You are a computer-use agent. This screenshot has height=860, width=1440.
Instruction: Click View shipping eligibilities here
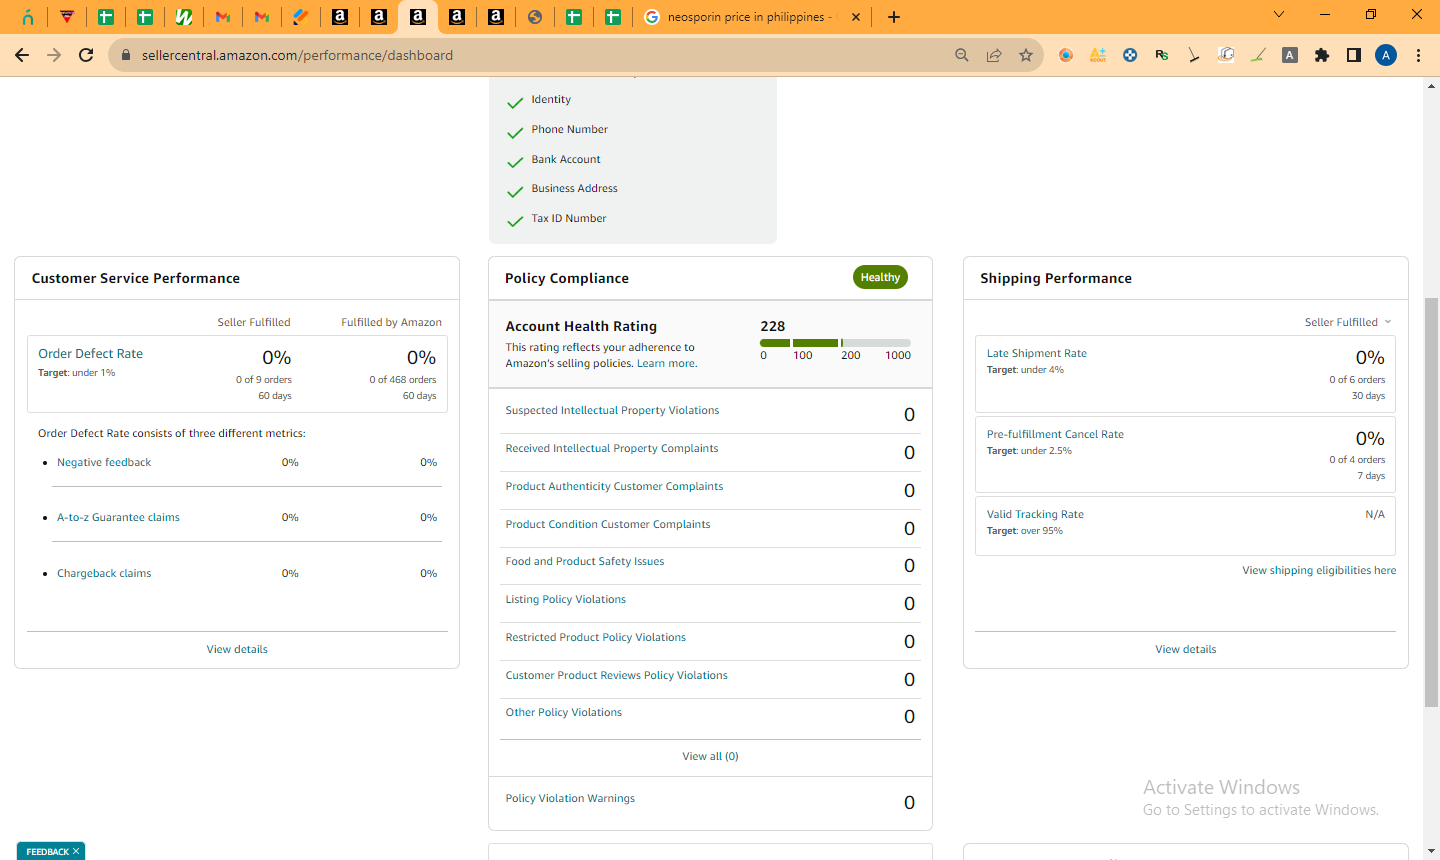pos(1319,570)
